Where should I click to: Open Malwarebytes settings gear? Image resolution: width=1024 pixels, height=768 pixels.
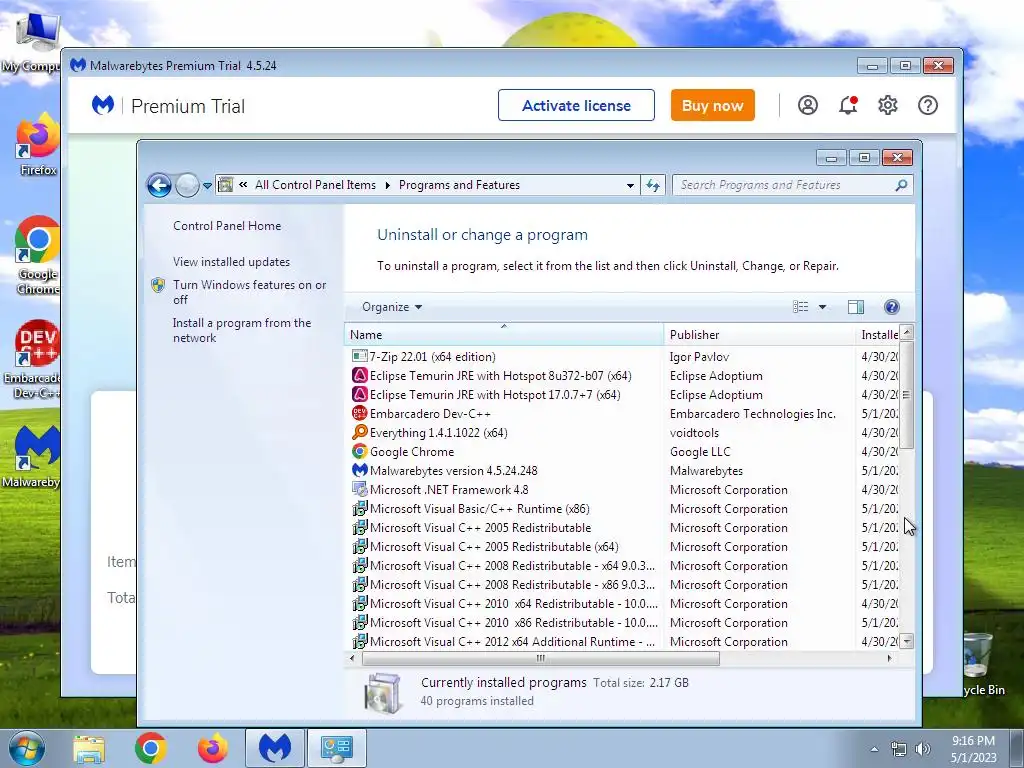888,105
